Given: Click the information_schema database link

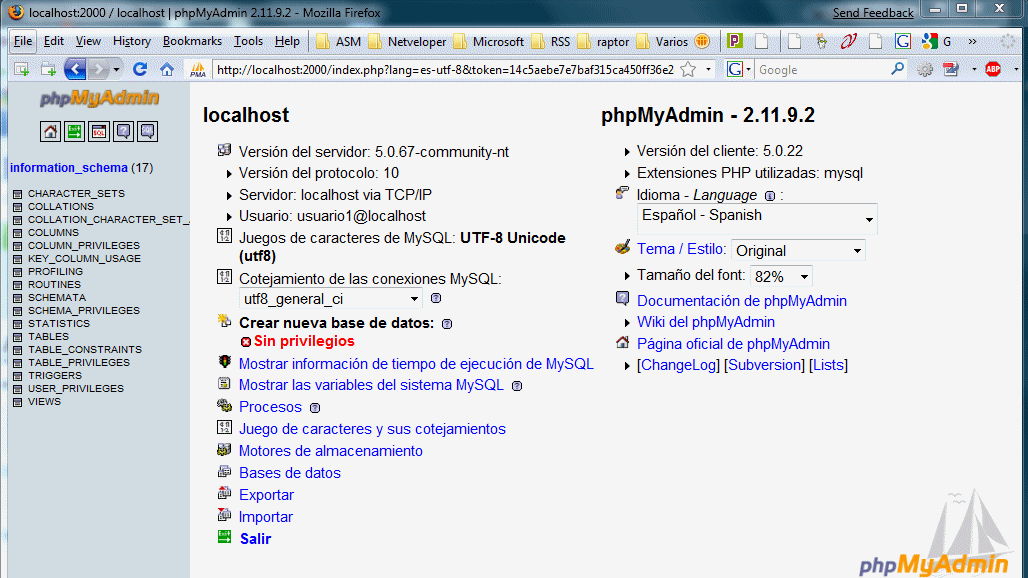Looking at the screenshot, I should coord(69,168).
